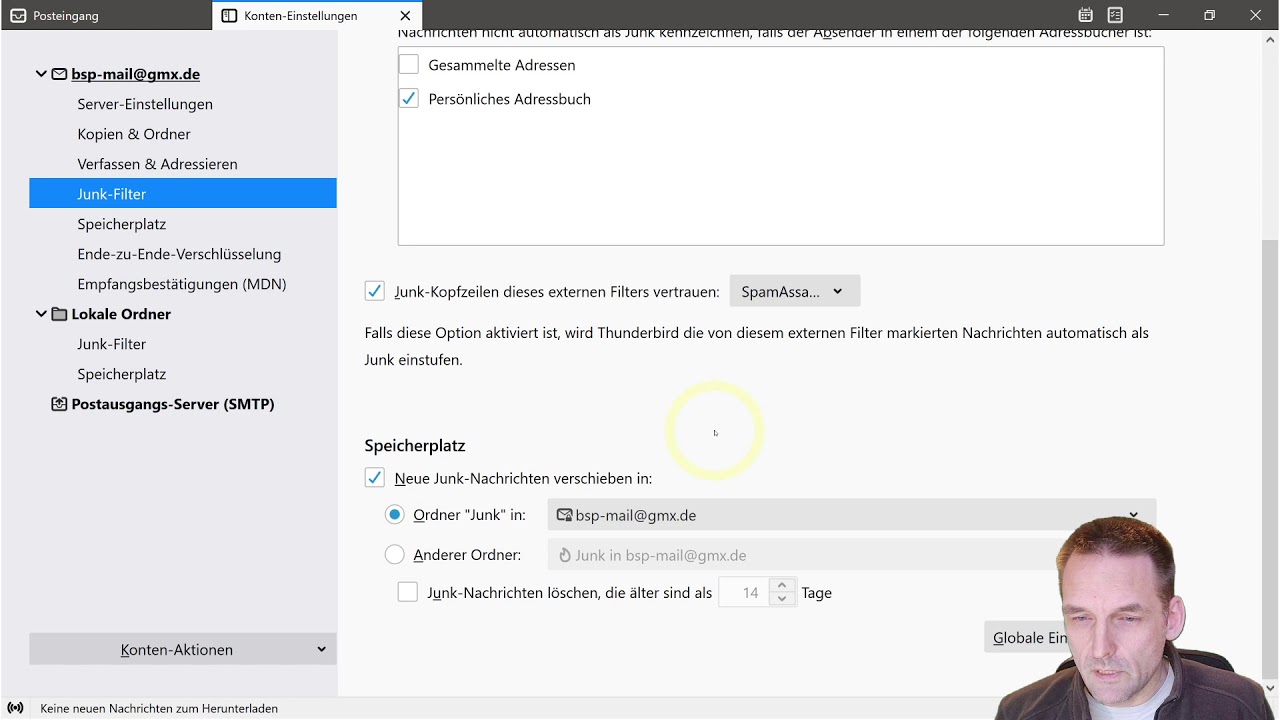Screen dimensions: 1280x720
Task: Click the mail icon in Ordner Junk dropdown
Action: 564,515
